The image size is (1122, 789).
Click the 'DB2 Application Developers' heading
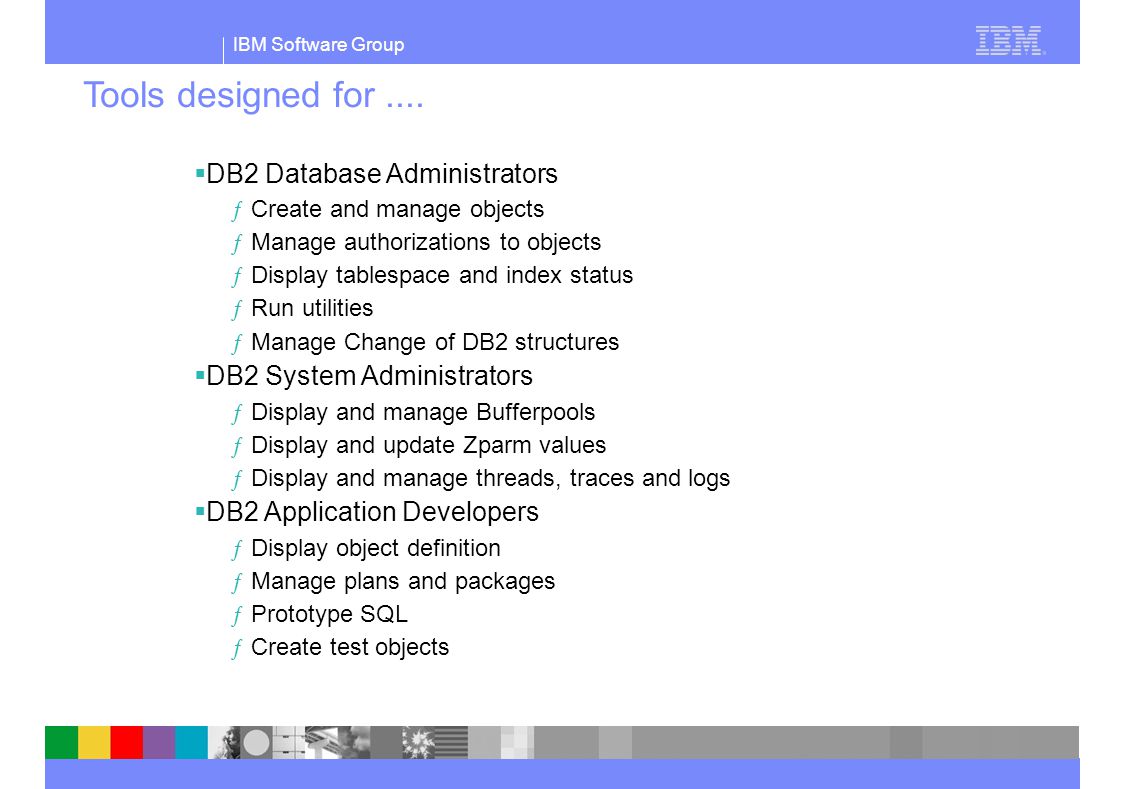point(372,512)
